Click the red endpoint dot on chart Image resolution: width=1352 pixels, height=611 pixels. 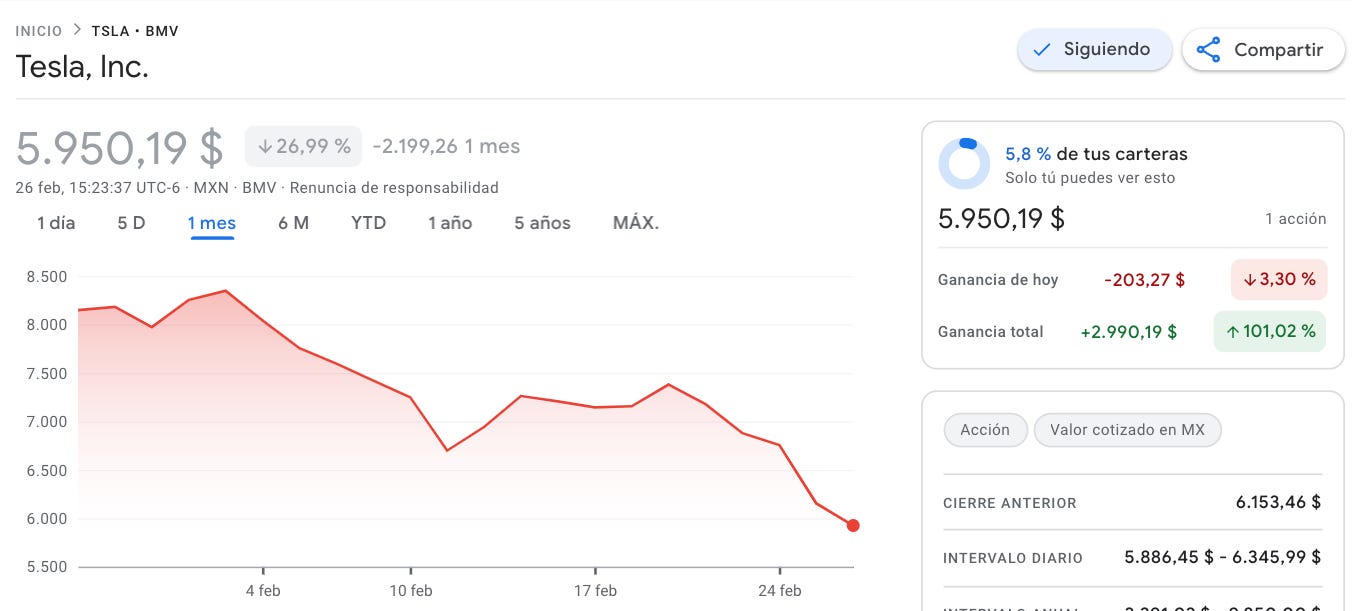pyautogui.click(x=852, y=526)
